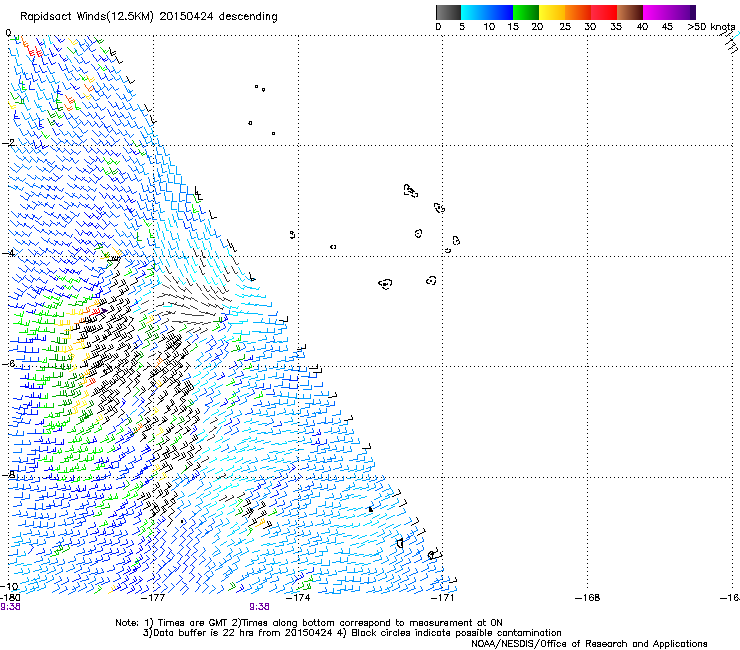Click the '-4' latitude axis label
The width and height of the screenshot is (740, 650).
8,253
